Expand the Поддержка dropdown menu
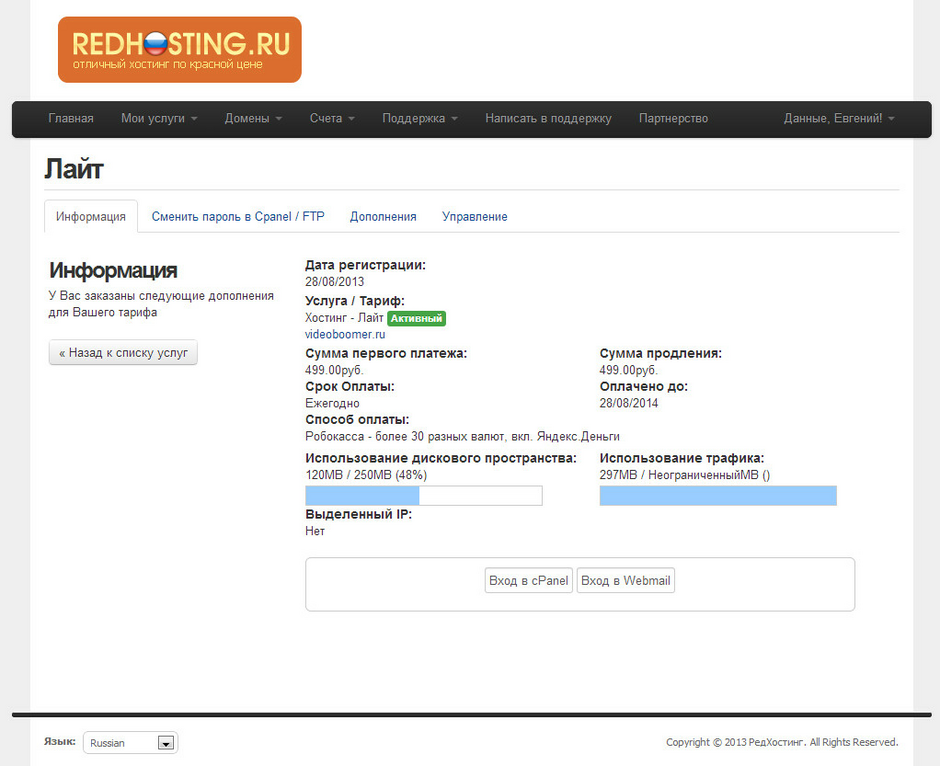This screenshot has height=766, width=940. pyautogui.click(x=420, y=119)
